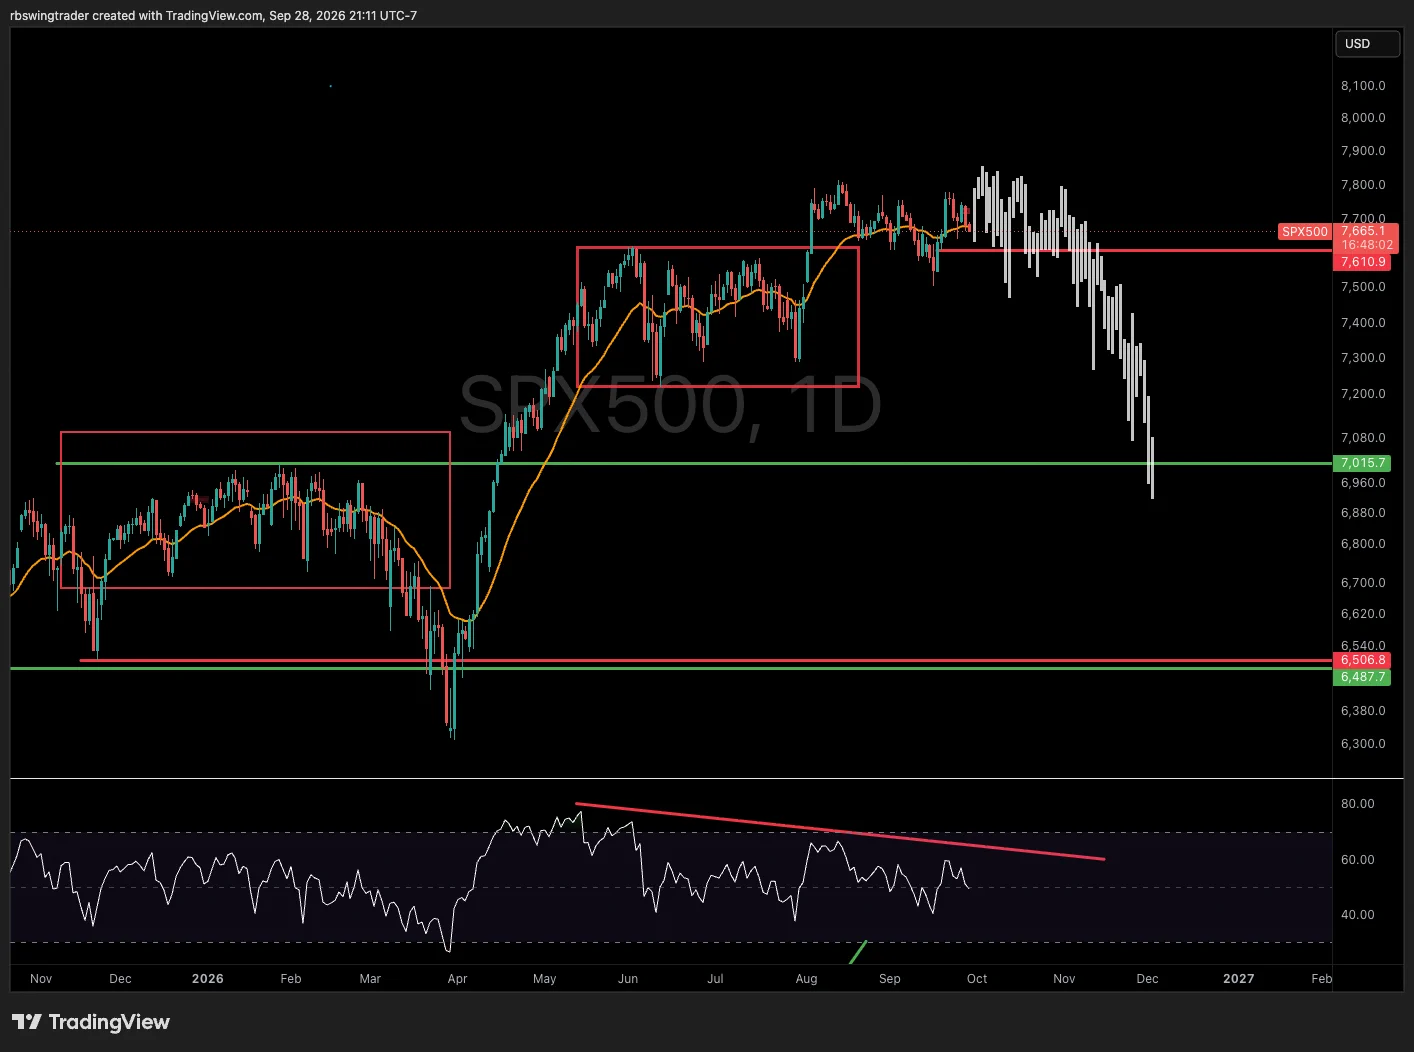
Task: Click the 8,000.0 price axis value
Action: tap(1363, 118)
